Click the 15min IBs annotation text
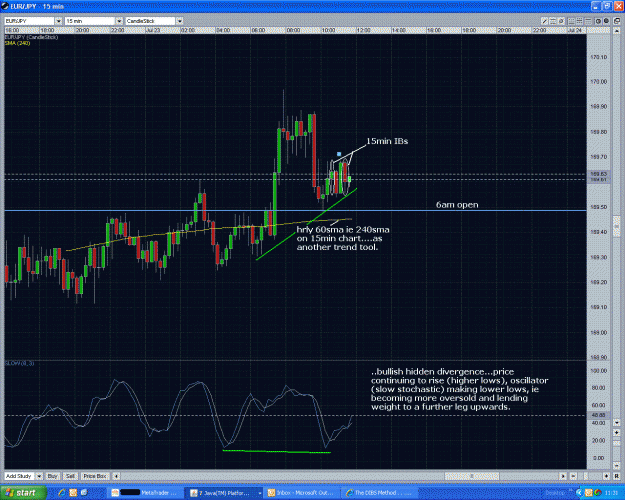 pos(387,141)
